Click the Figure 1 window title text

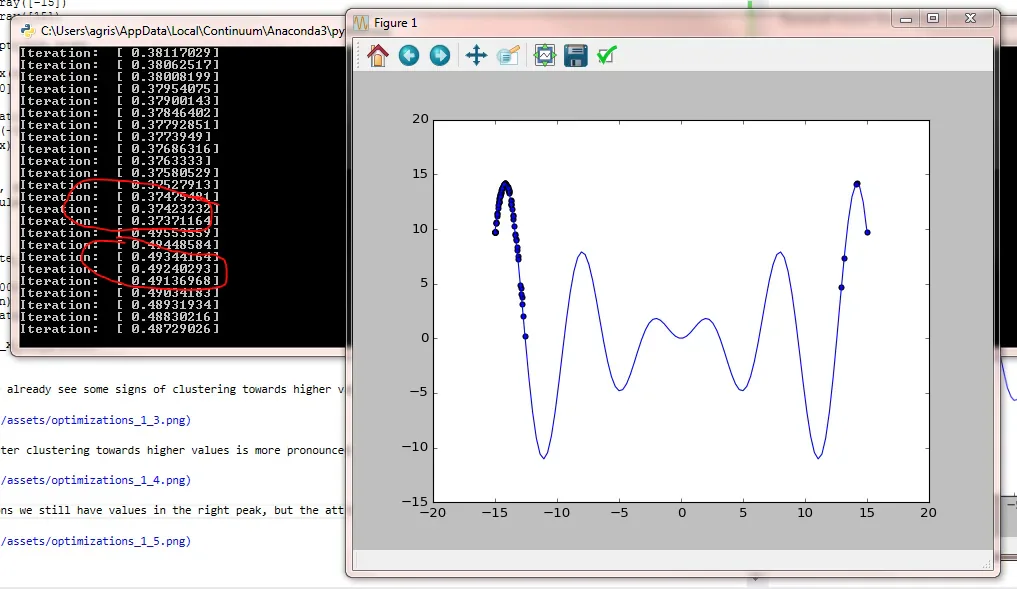(x=396, y=23)
